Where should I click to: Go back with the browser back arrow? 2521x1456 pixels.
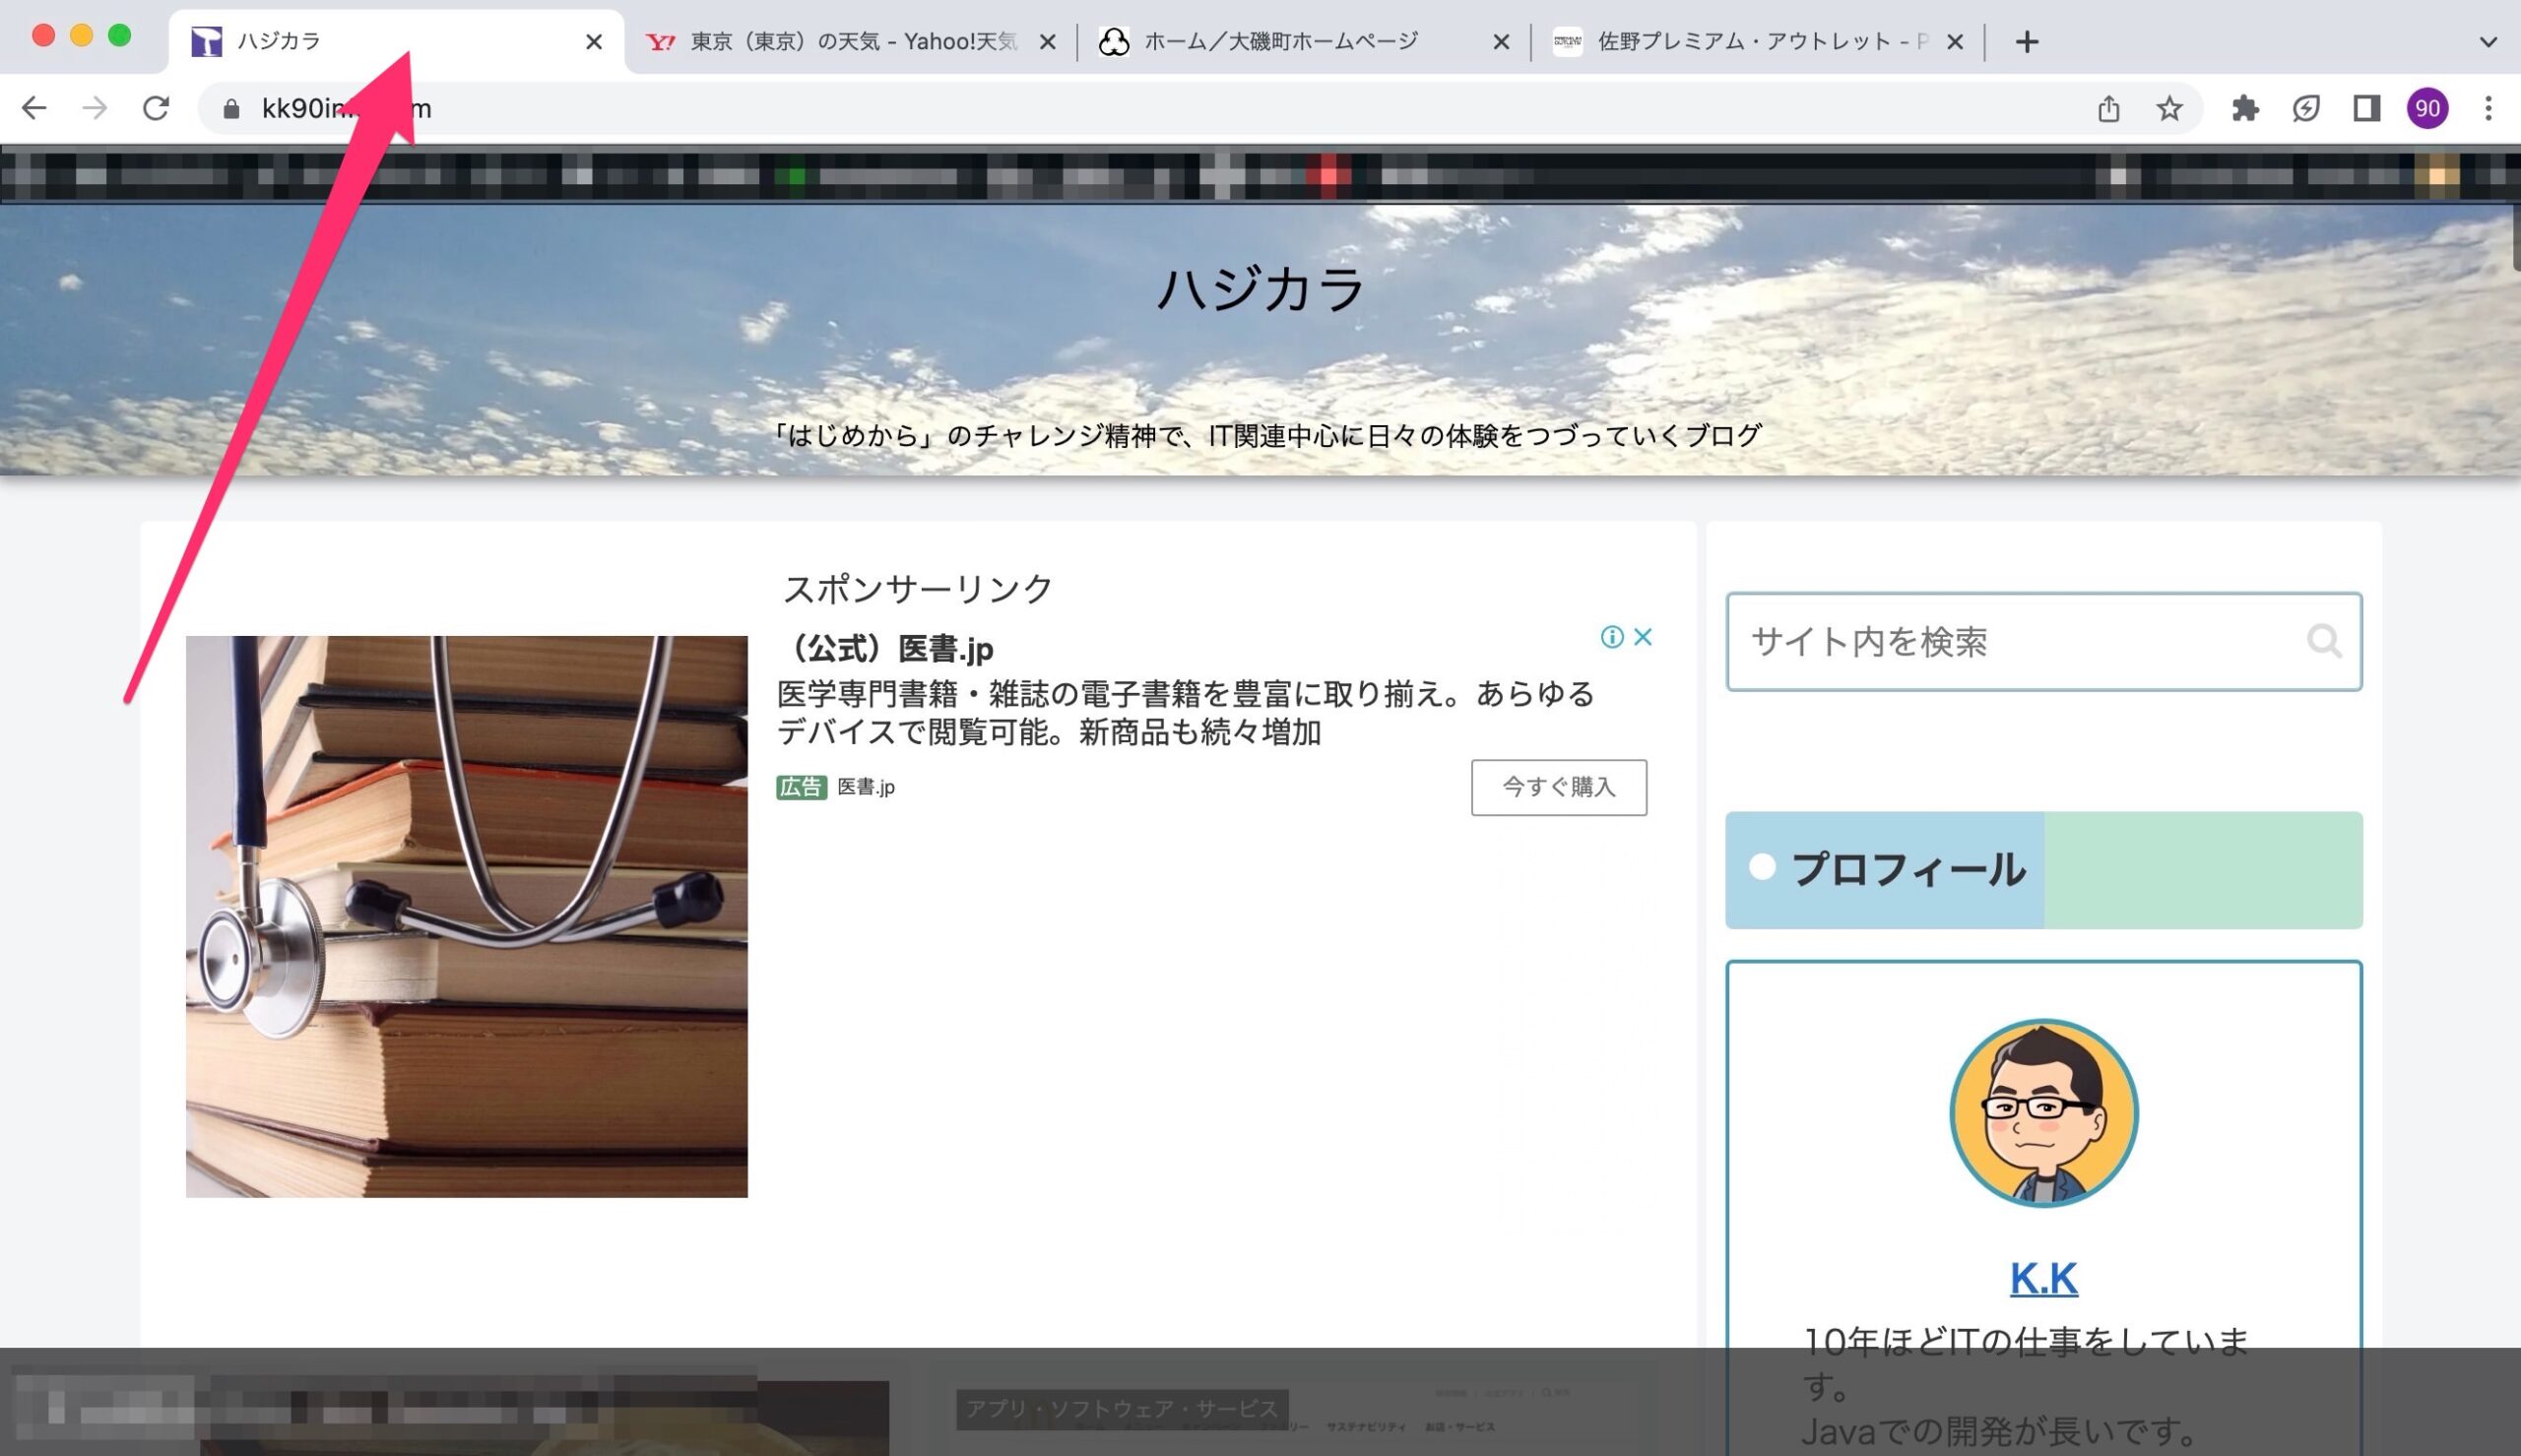(x=34, y=108)
